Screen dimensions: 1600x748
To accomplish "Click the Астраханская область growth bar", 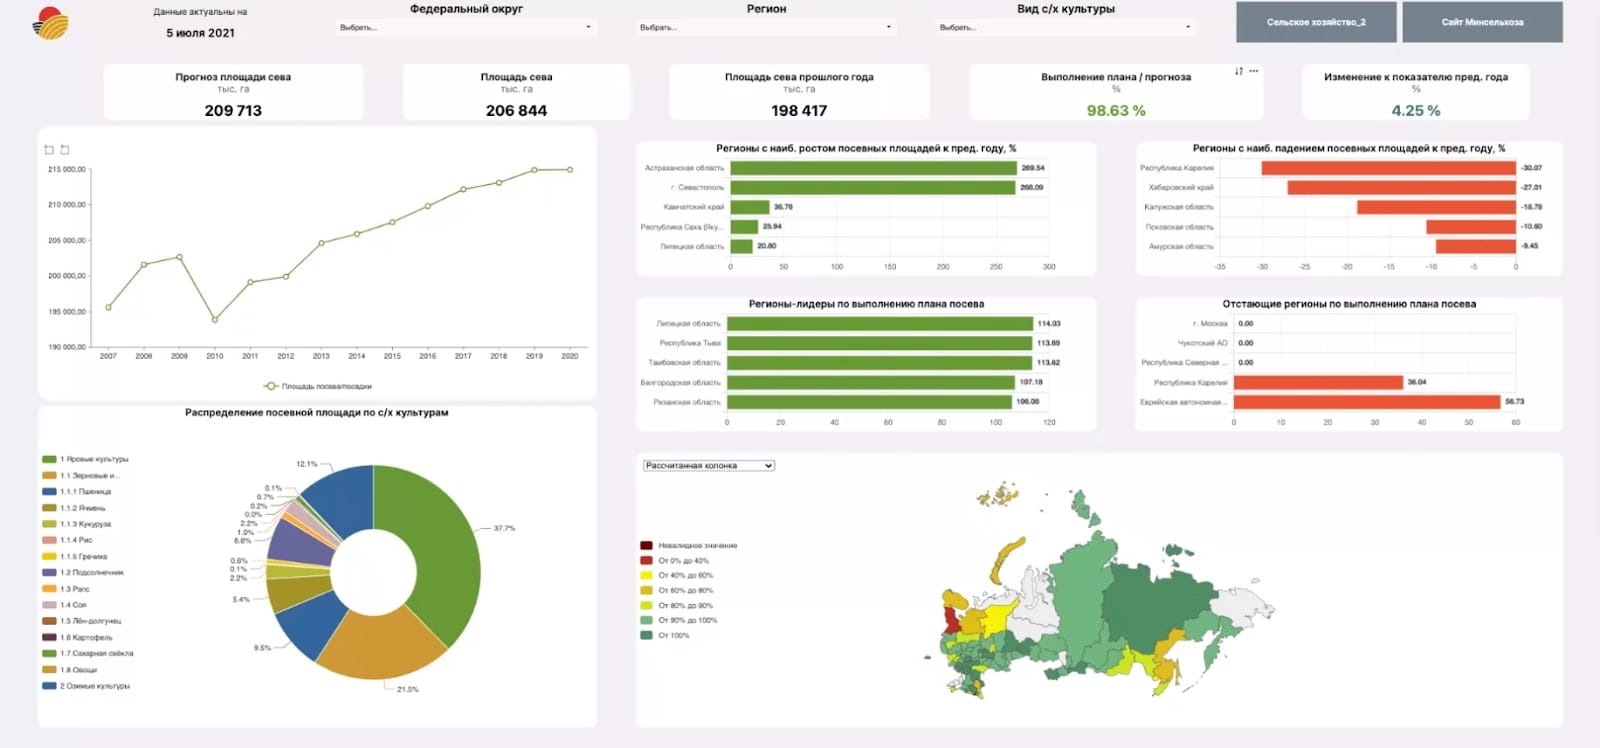I will tap(873, 168).
